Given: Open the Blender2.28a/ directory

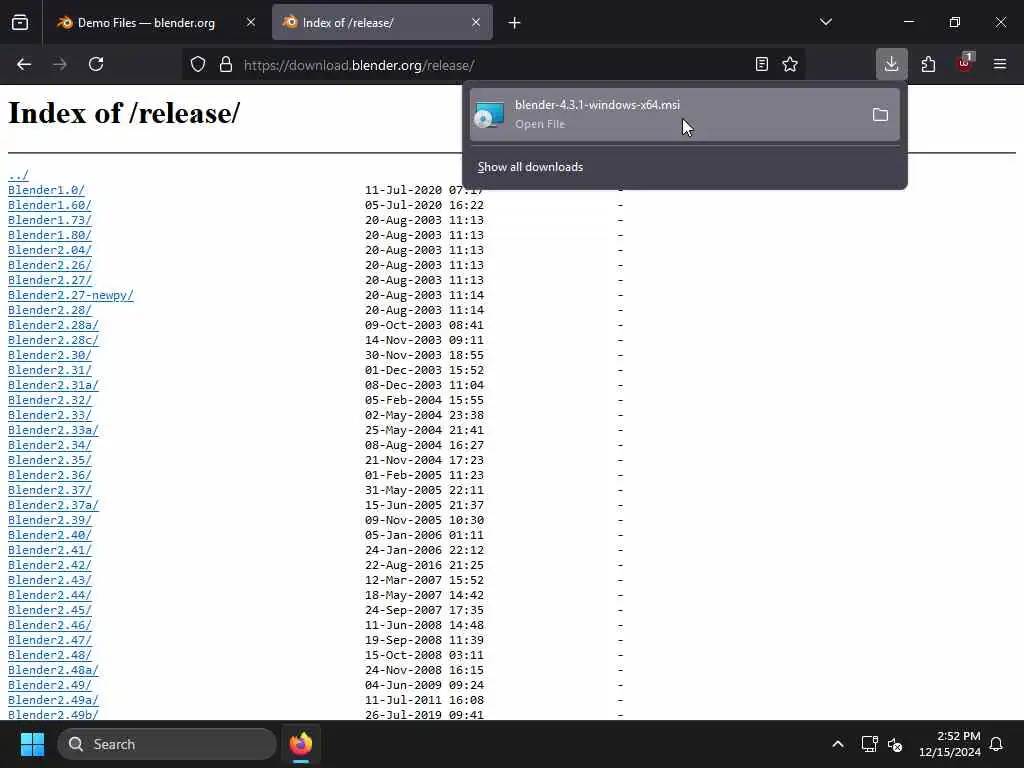Looking at the screenshot, I should (x=53, y=325).
